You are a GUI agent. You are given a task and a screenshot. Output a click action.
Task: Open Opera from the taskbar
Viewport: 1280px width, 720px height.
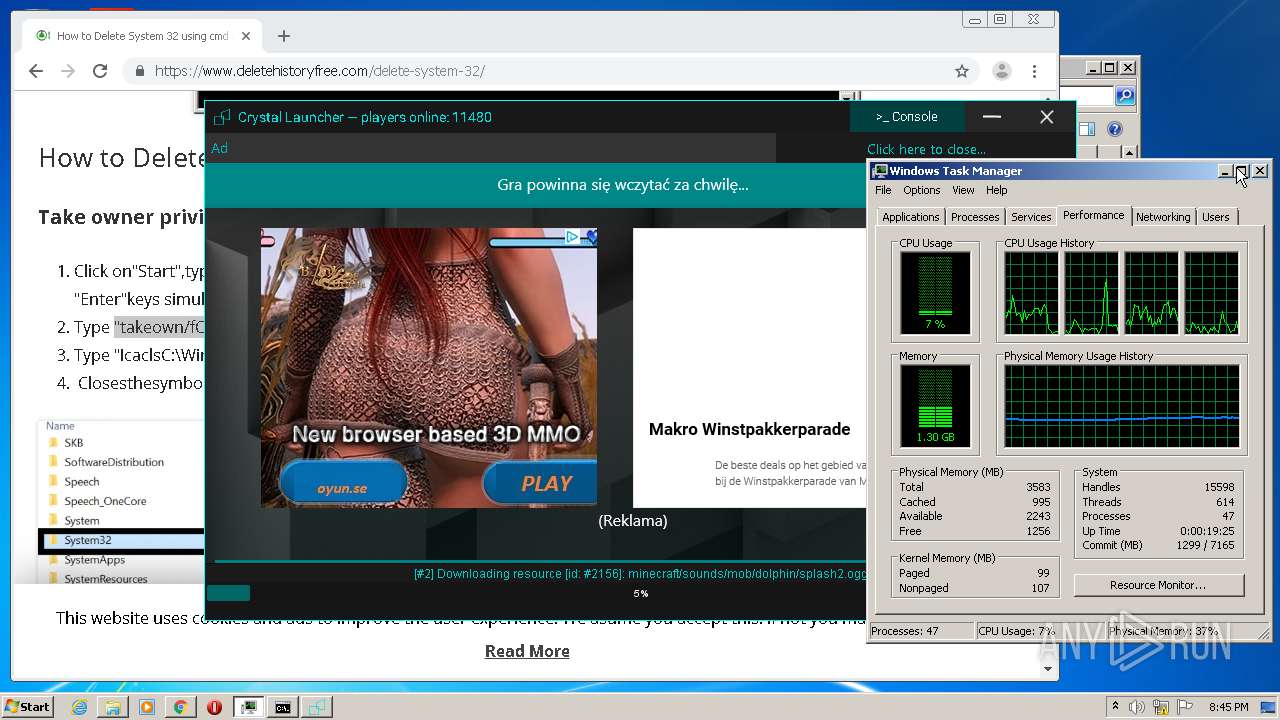coord(214,707)
